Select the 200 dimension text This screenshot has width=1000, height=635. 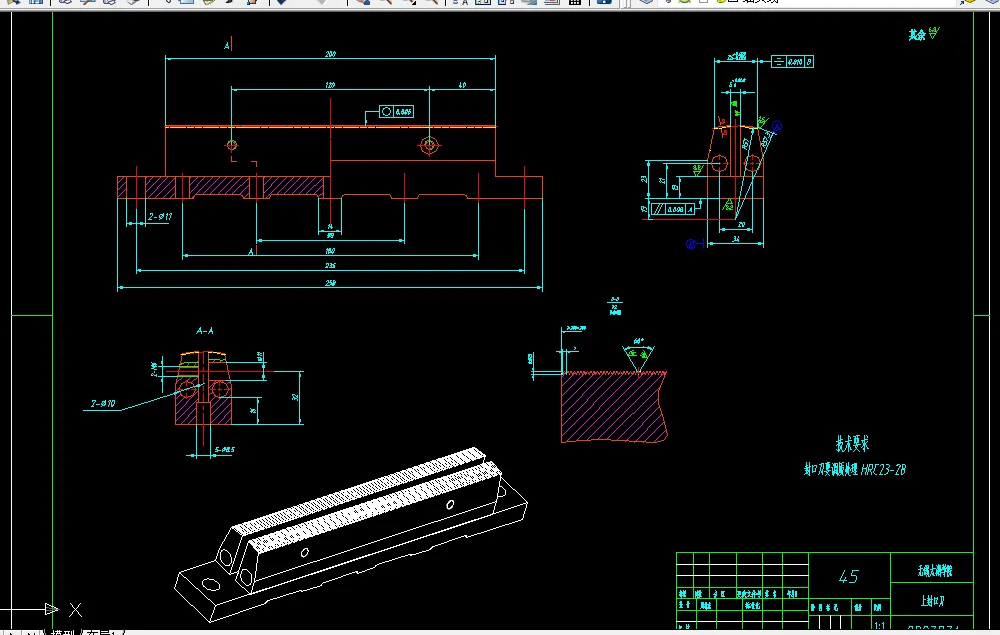point(330,54)
